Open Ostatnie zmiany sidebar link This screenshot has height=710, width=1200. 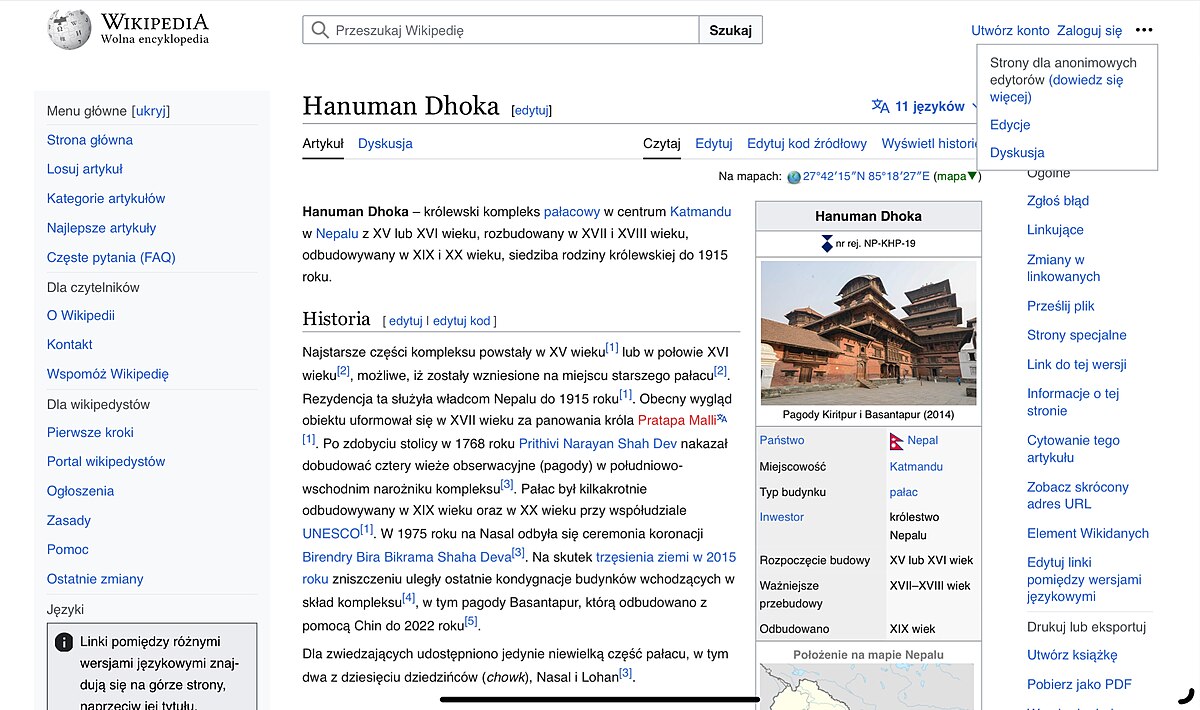[95, 579]
